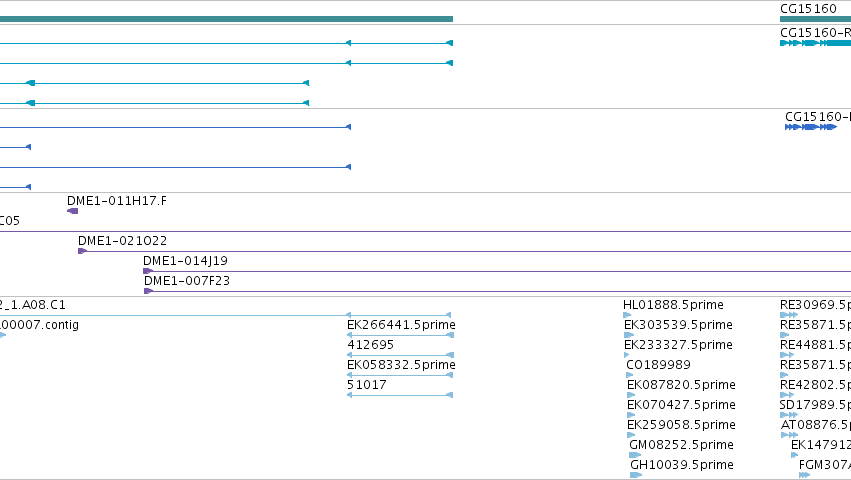Select the arrow glyph under CO189989
The width and height of the screenshot is (851, 480).
[x=630, y=375]
